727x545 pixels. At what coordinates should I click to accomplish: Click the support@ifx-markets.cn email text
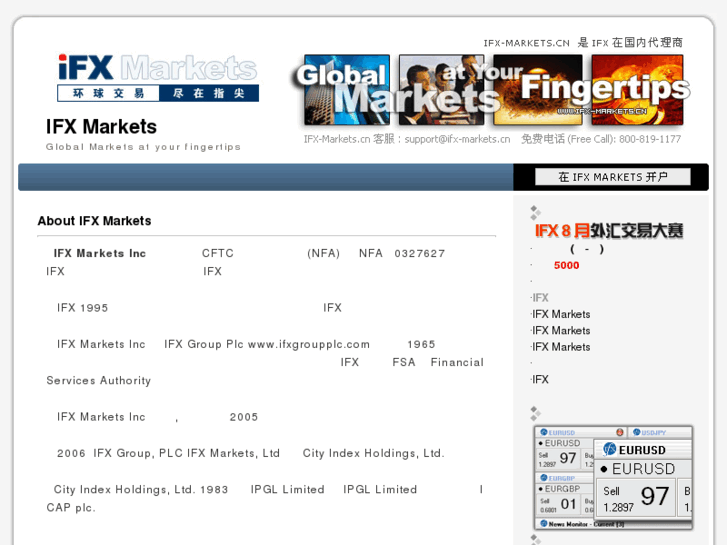(x=457, y=139)
